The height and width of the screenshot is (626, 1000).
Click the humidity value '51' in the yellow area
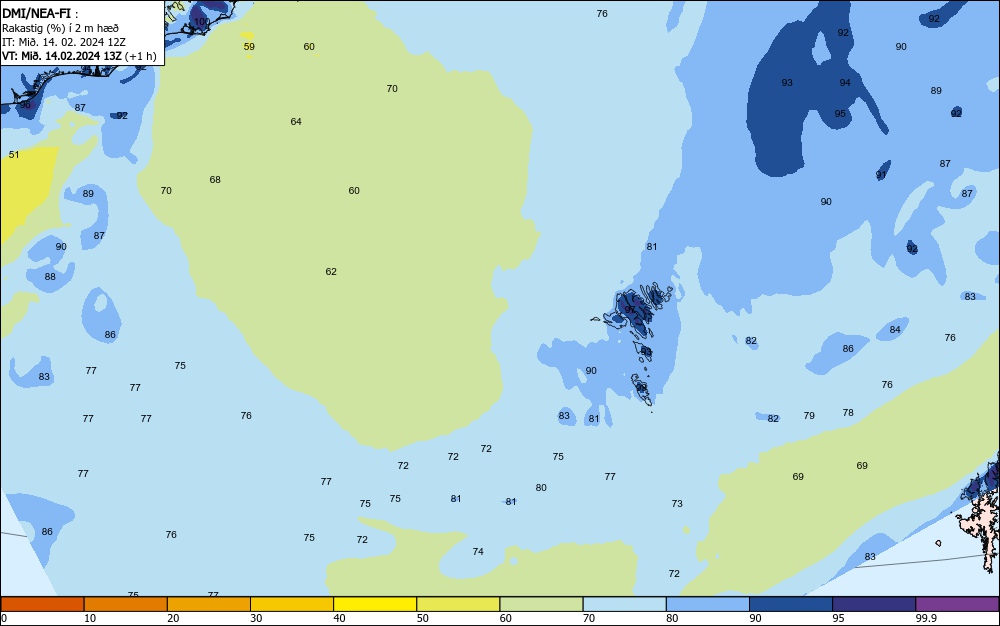click(14, 155)
